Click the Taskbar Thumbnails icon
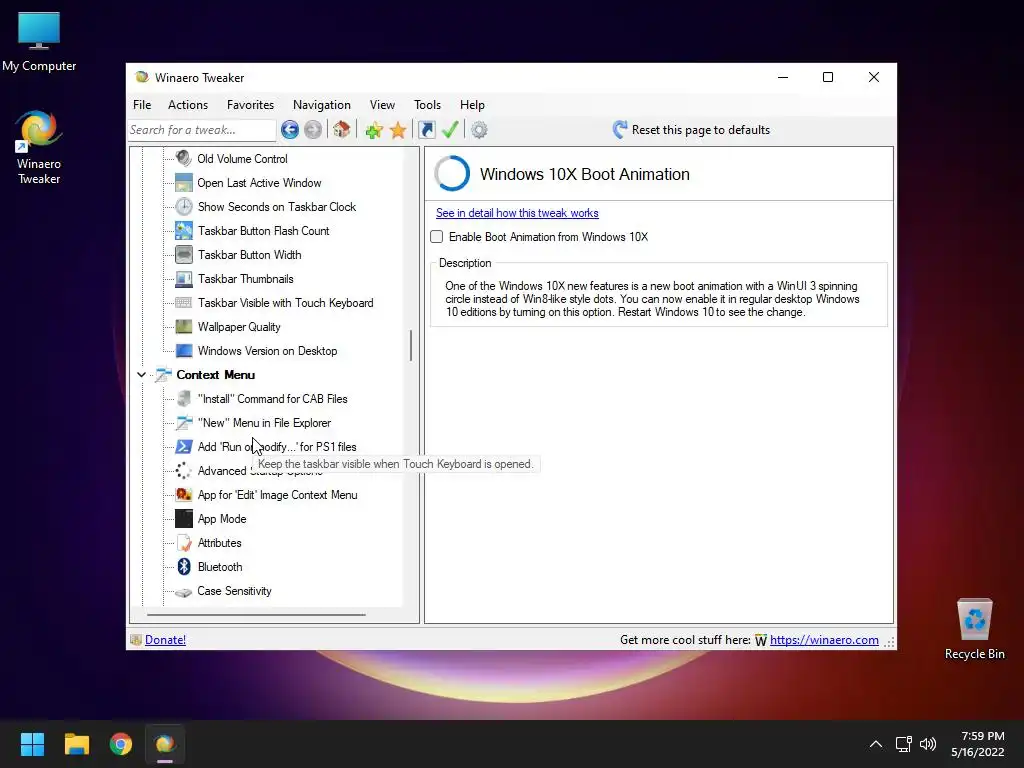Image resolution: width=1024 pixels, height=768 pixels. 184,279
